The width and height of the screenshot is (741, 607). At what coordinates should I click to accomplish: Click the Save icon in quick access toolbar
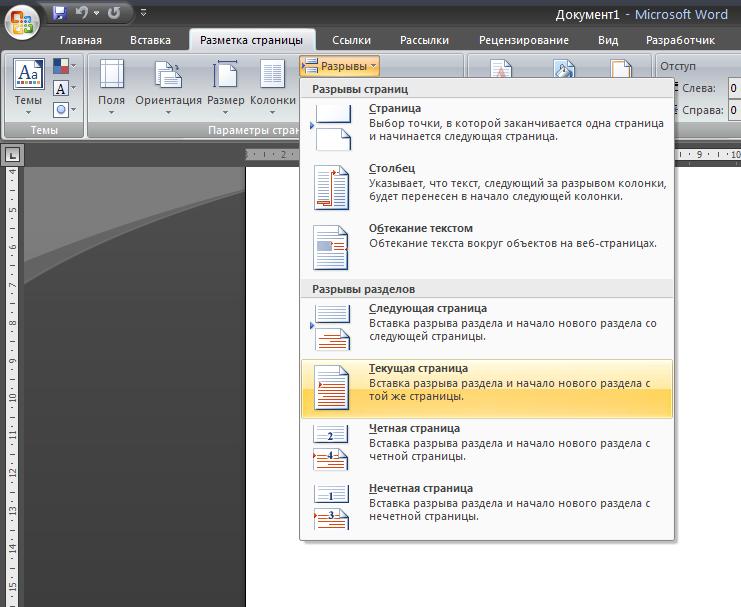click(58, 14)
